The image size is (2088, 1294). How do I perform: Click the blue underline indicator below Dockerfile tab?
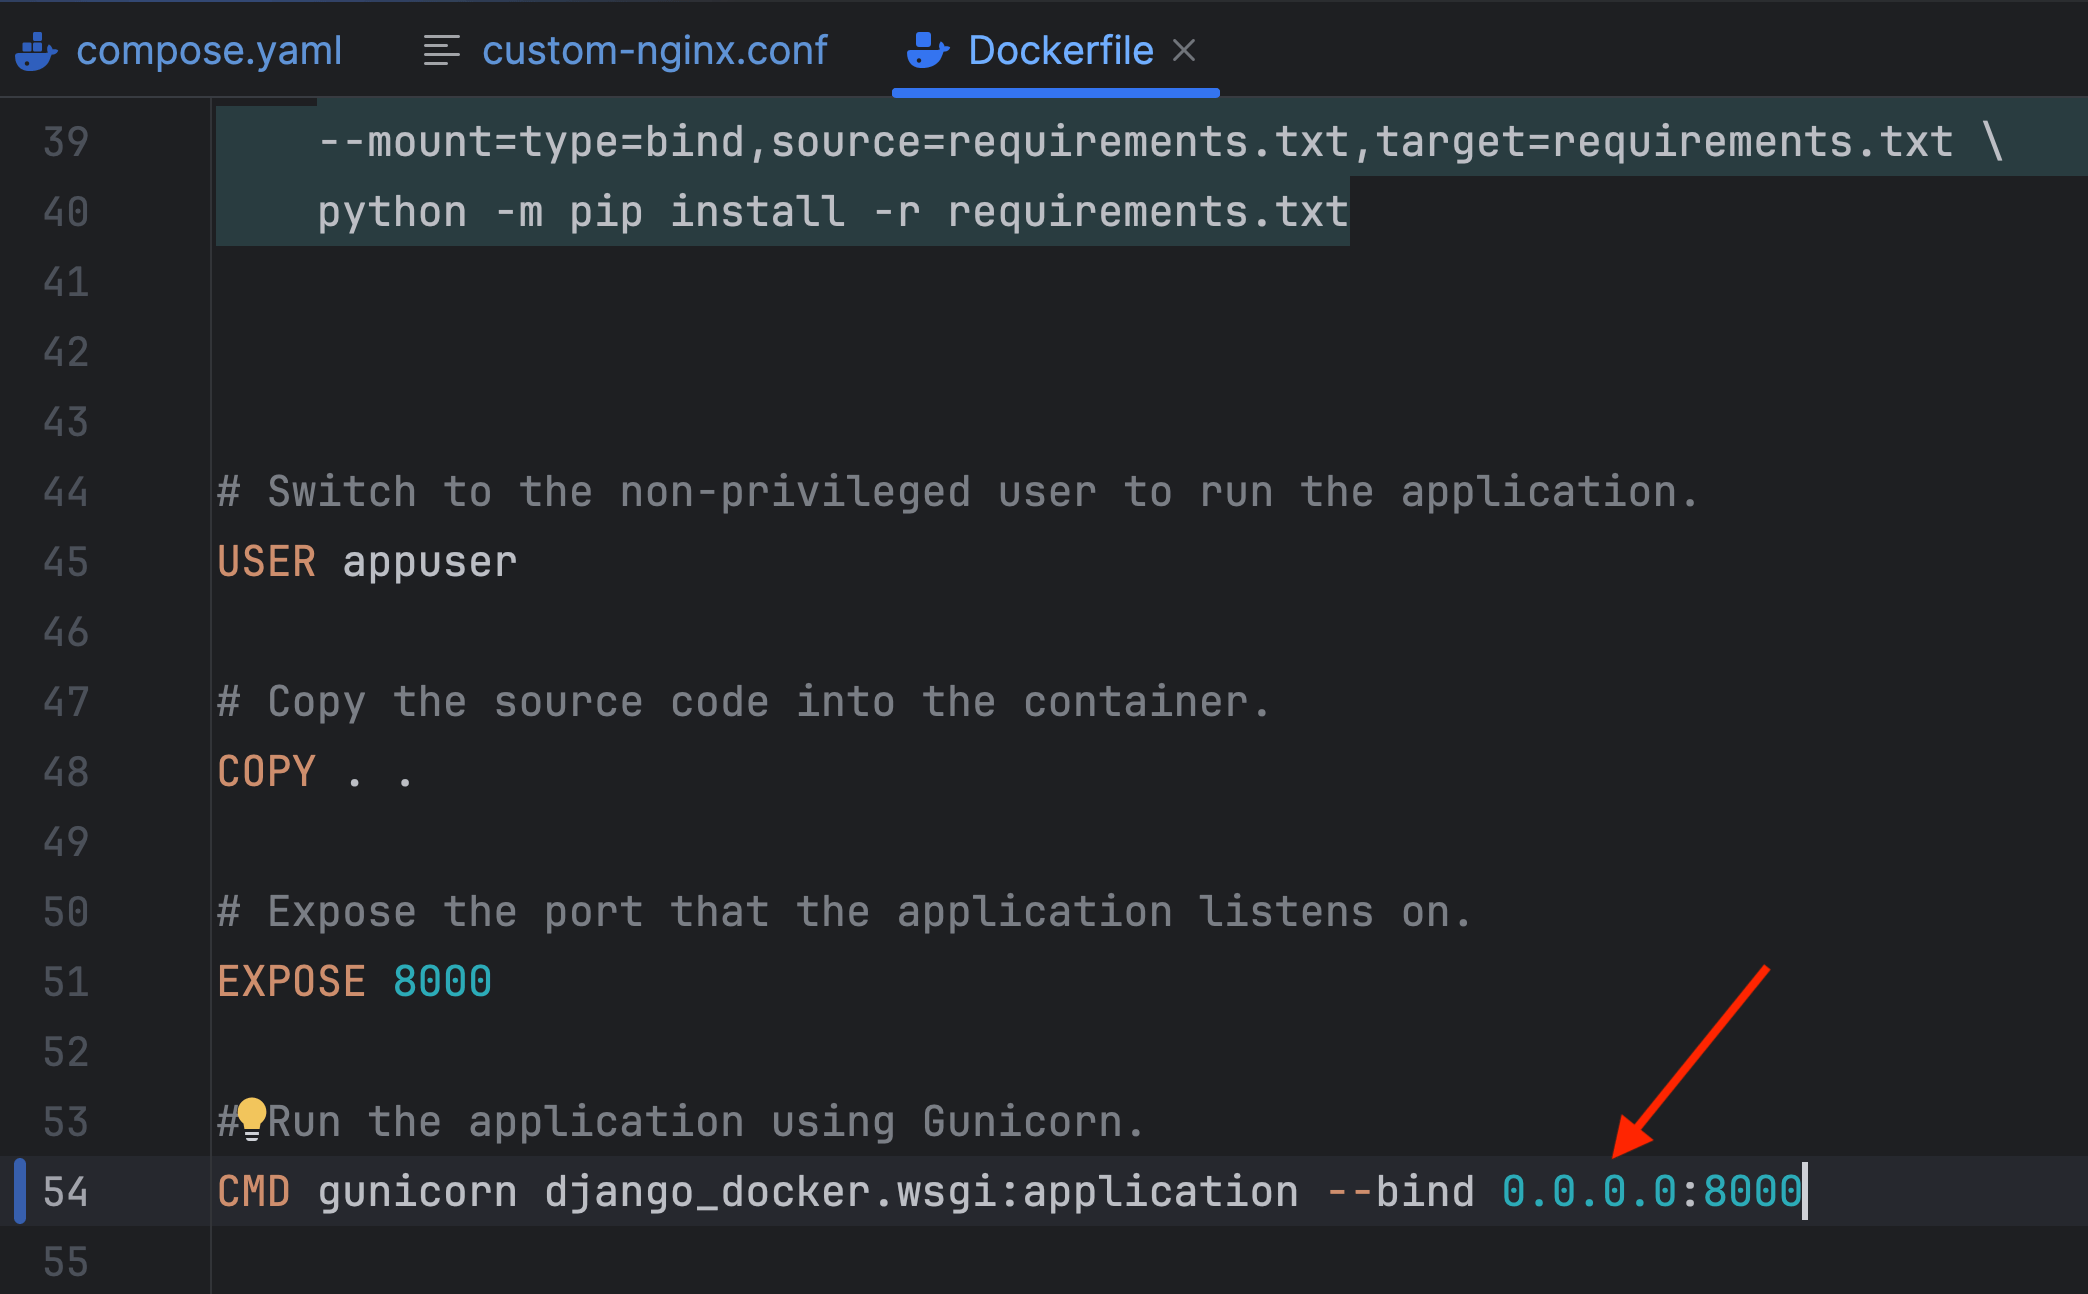point(1055,92)
